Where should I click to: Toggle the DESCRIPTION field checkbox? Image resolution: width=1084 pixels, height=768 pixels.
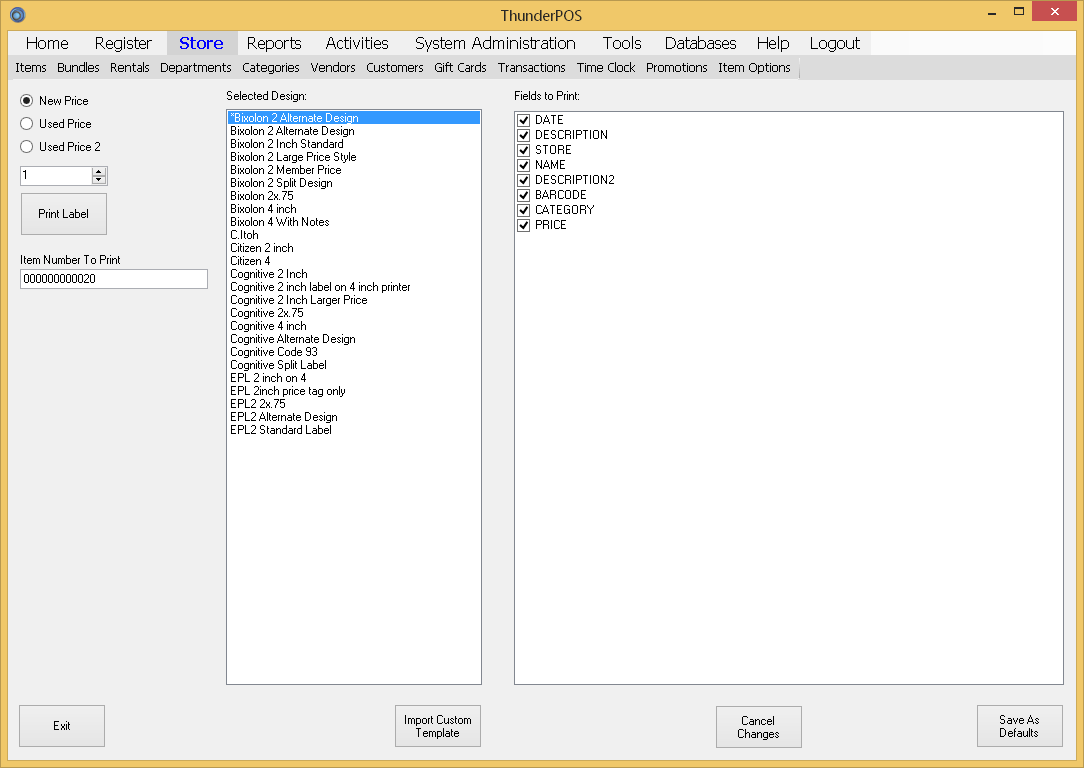click(524, 135)
